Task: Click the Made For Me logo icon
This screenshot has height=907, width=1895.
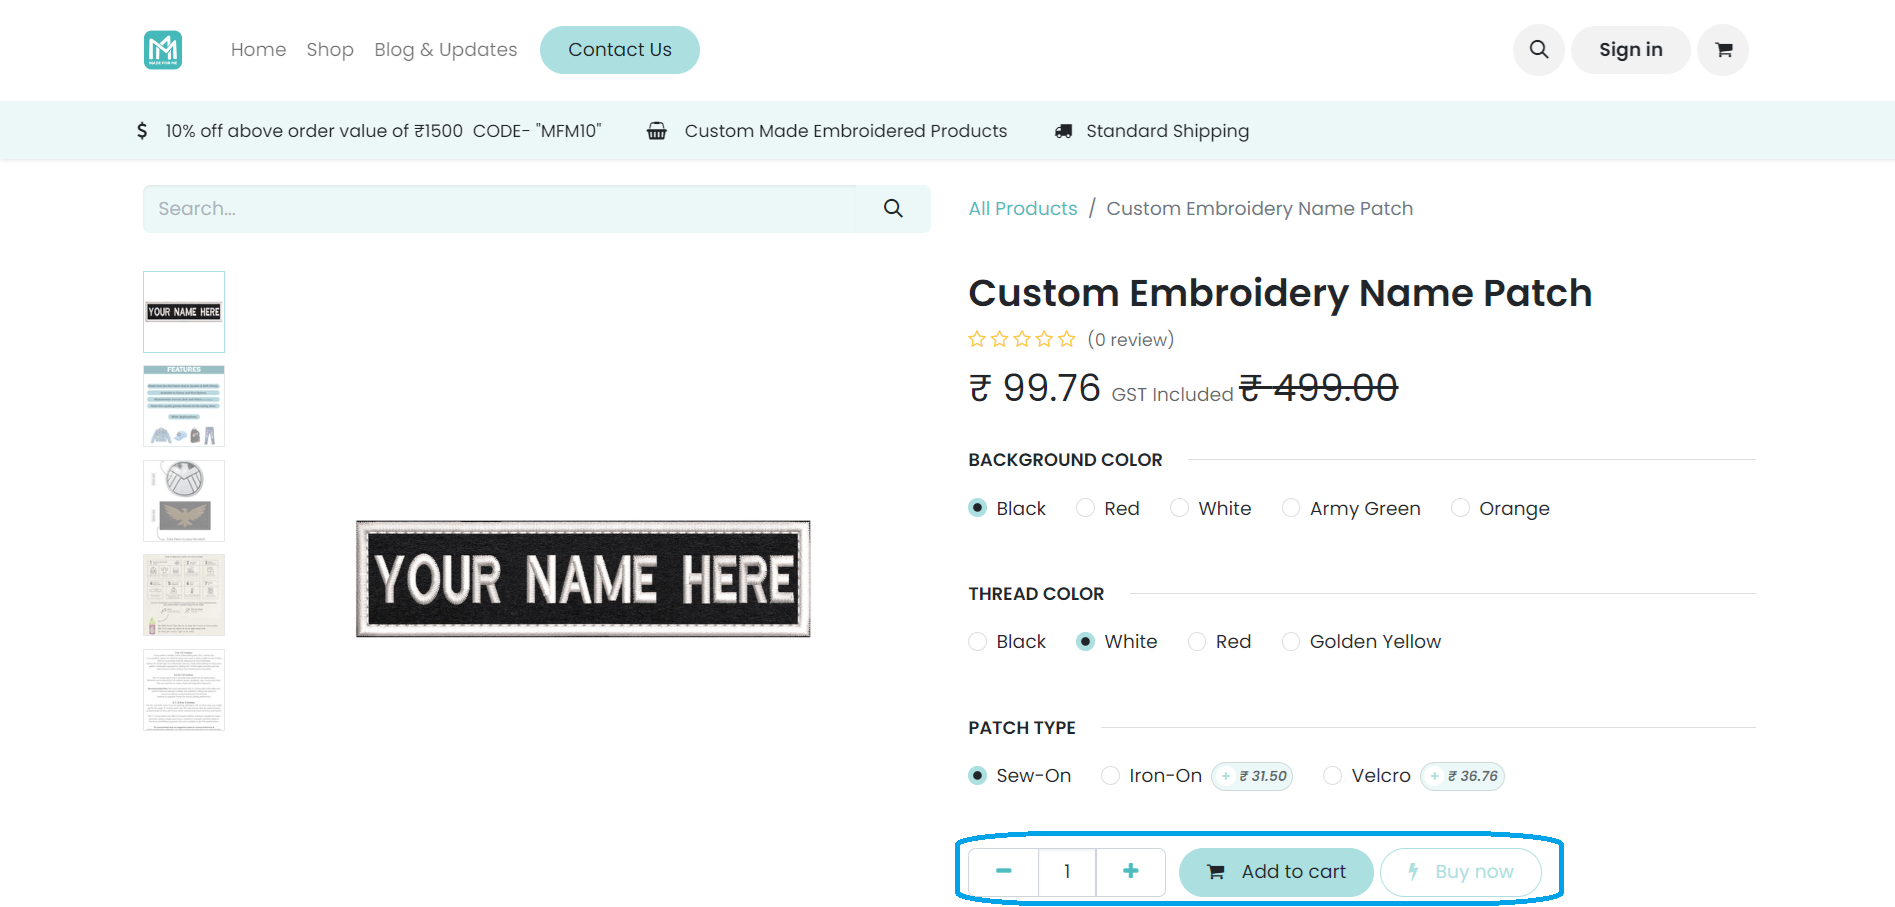Action: 163,50
